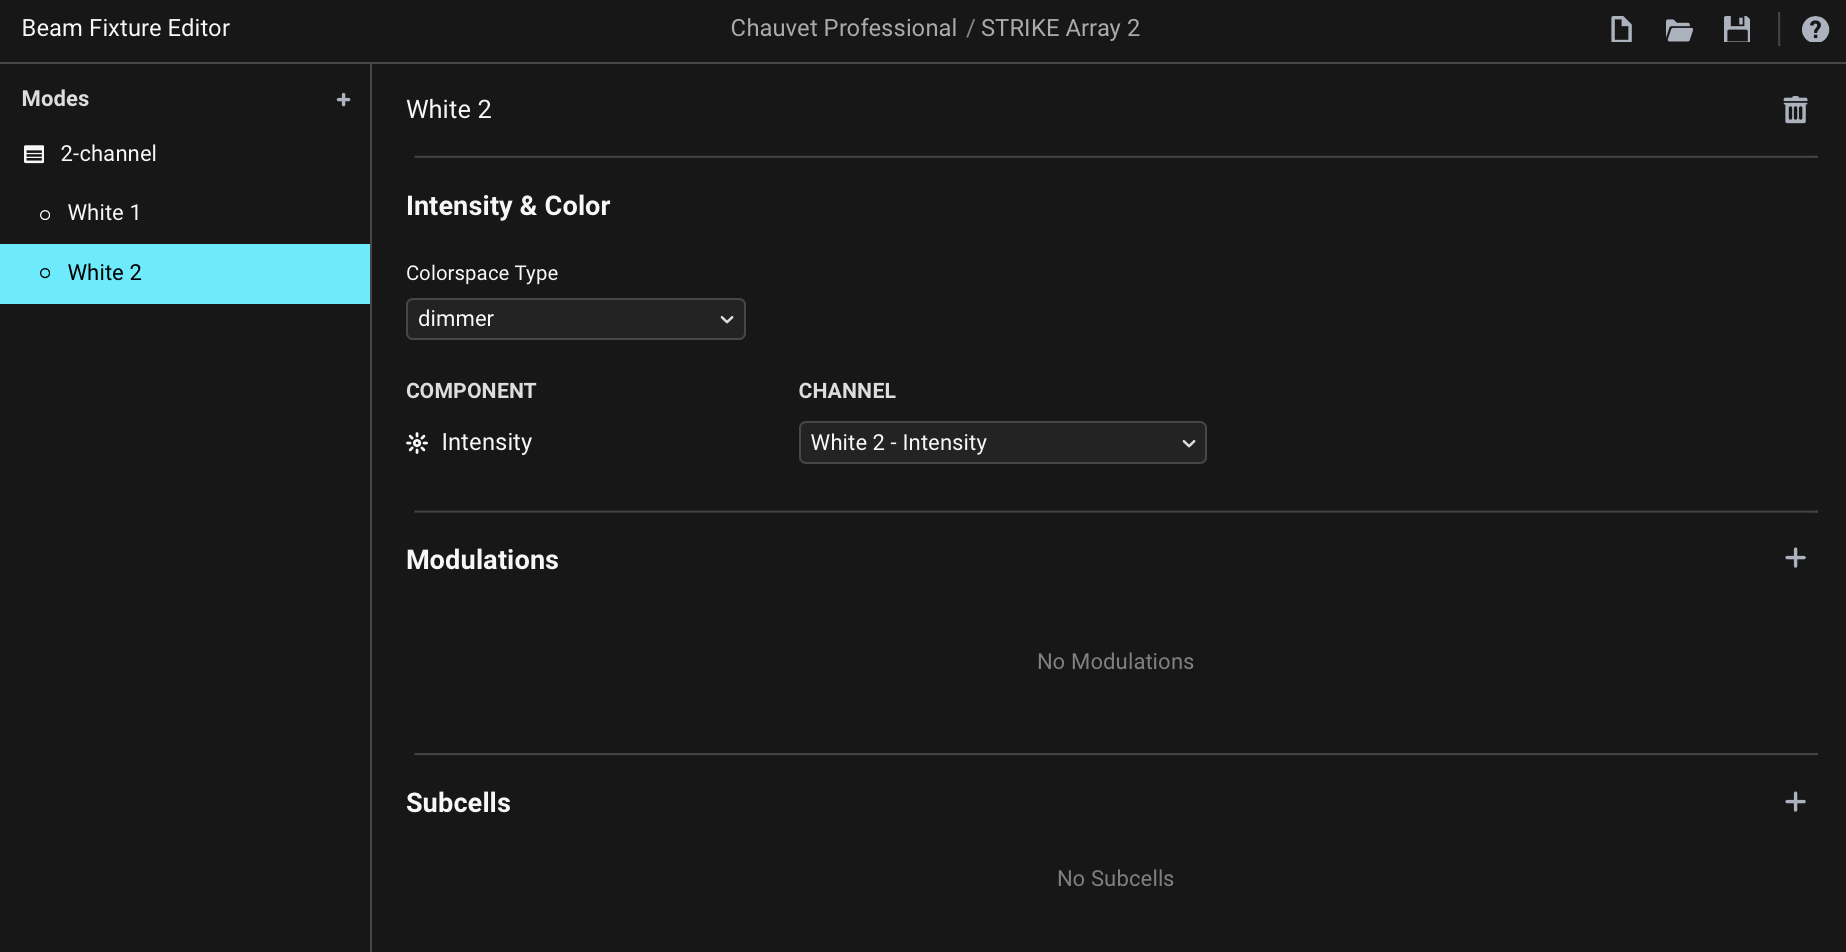Image resolution: width=1846 pixels, height=952 pixels.
Task: Click the STRIKE Array 2 fixture name
Action: 1060,28
